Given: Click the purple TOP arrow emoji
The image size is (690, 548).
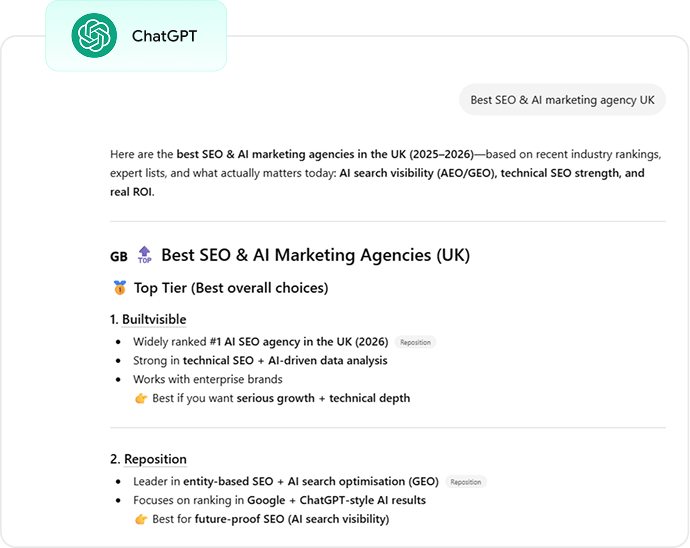Looking at the screenshot, I should click(144, 255).
